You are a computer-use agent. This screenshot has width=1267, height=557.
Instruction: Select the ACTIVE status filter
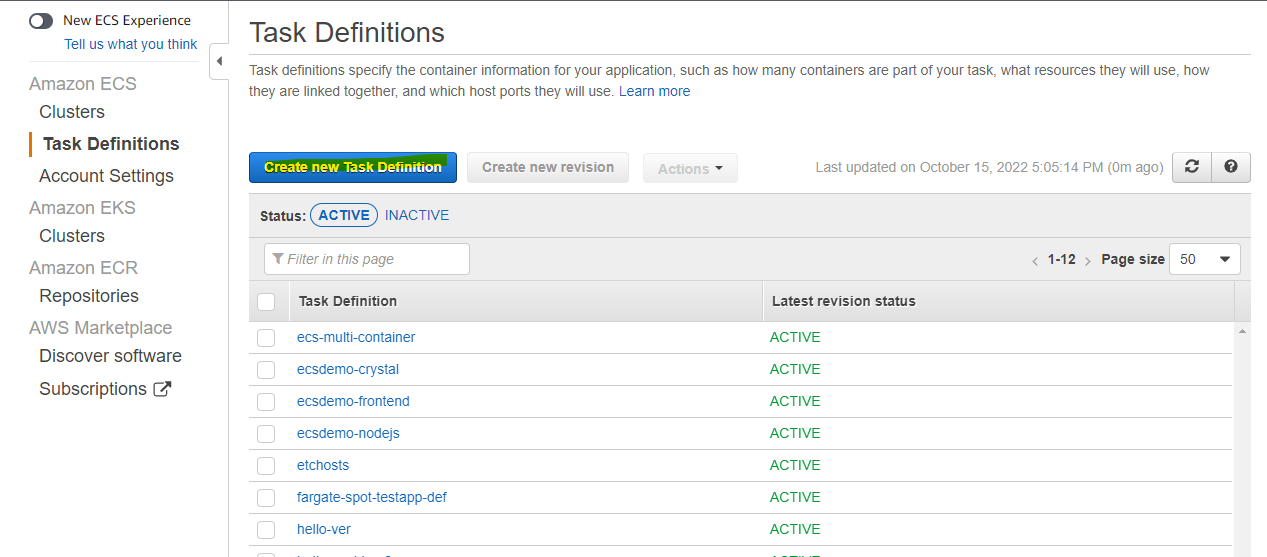click(x=344, y=215)
